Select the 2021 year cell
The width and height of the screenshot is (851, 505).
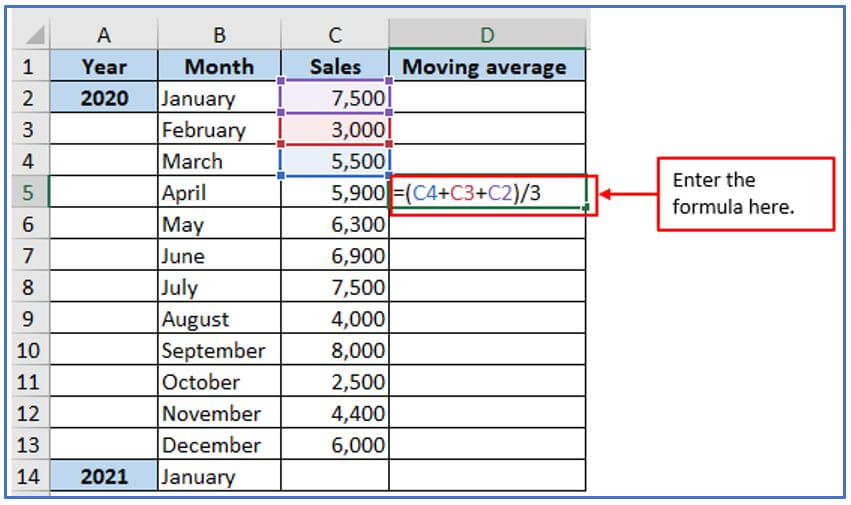tap(104, 476)
